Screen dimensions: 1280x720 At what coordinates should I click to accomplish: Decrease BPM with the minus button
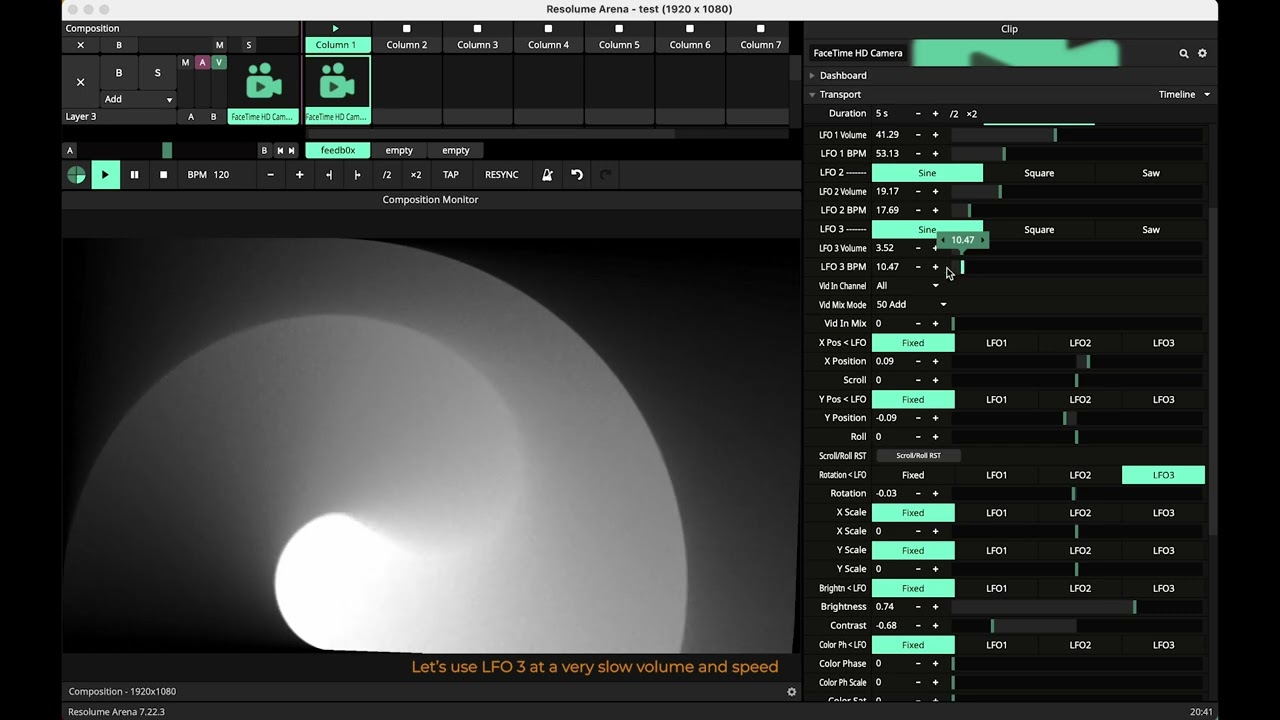[270, 175]
